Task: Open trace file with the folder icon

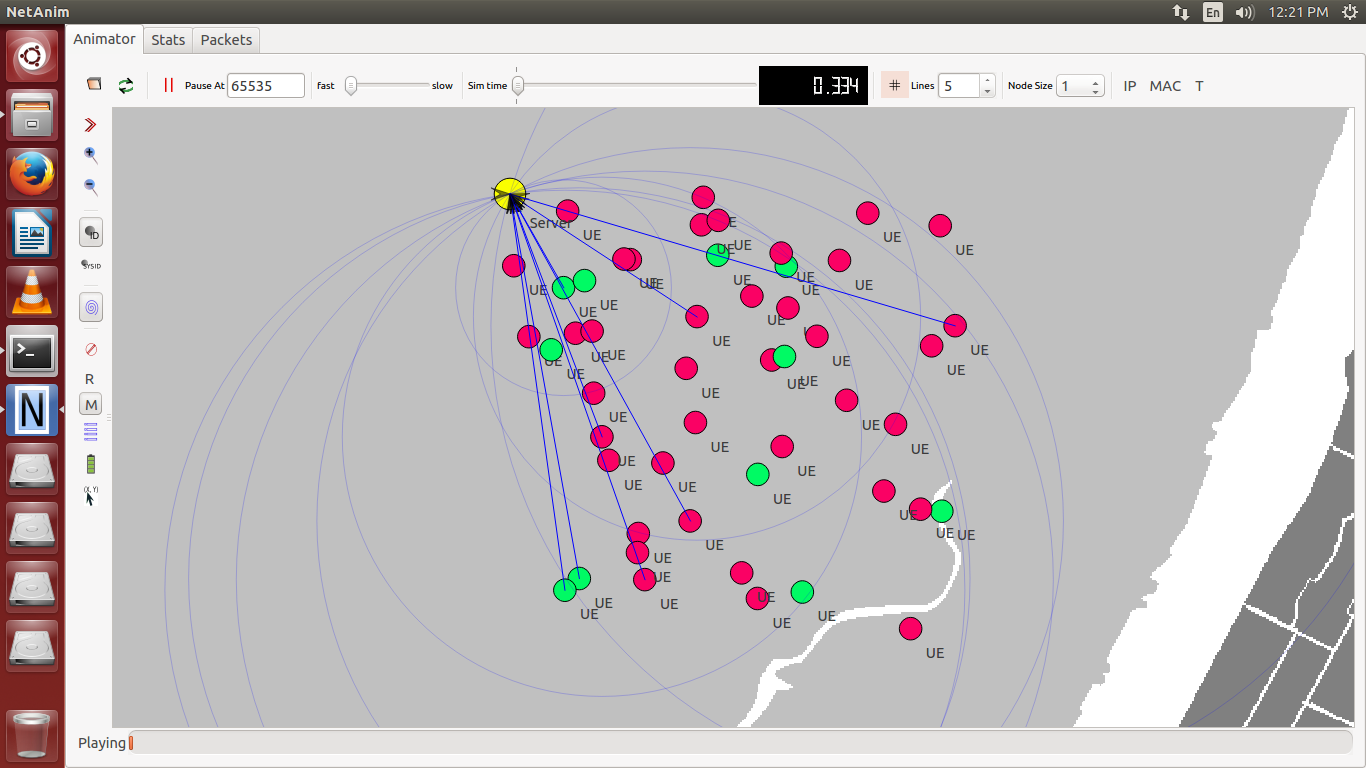Action: coord(94,85)
